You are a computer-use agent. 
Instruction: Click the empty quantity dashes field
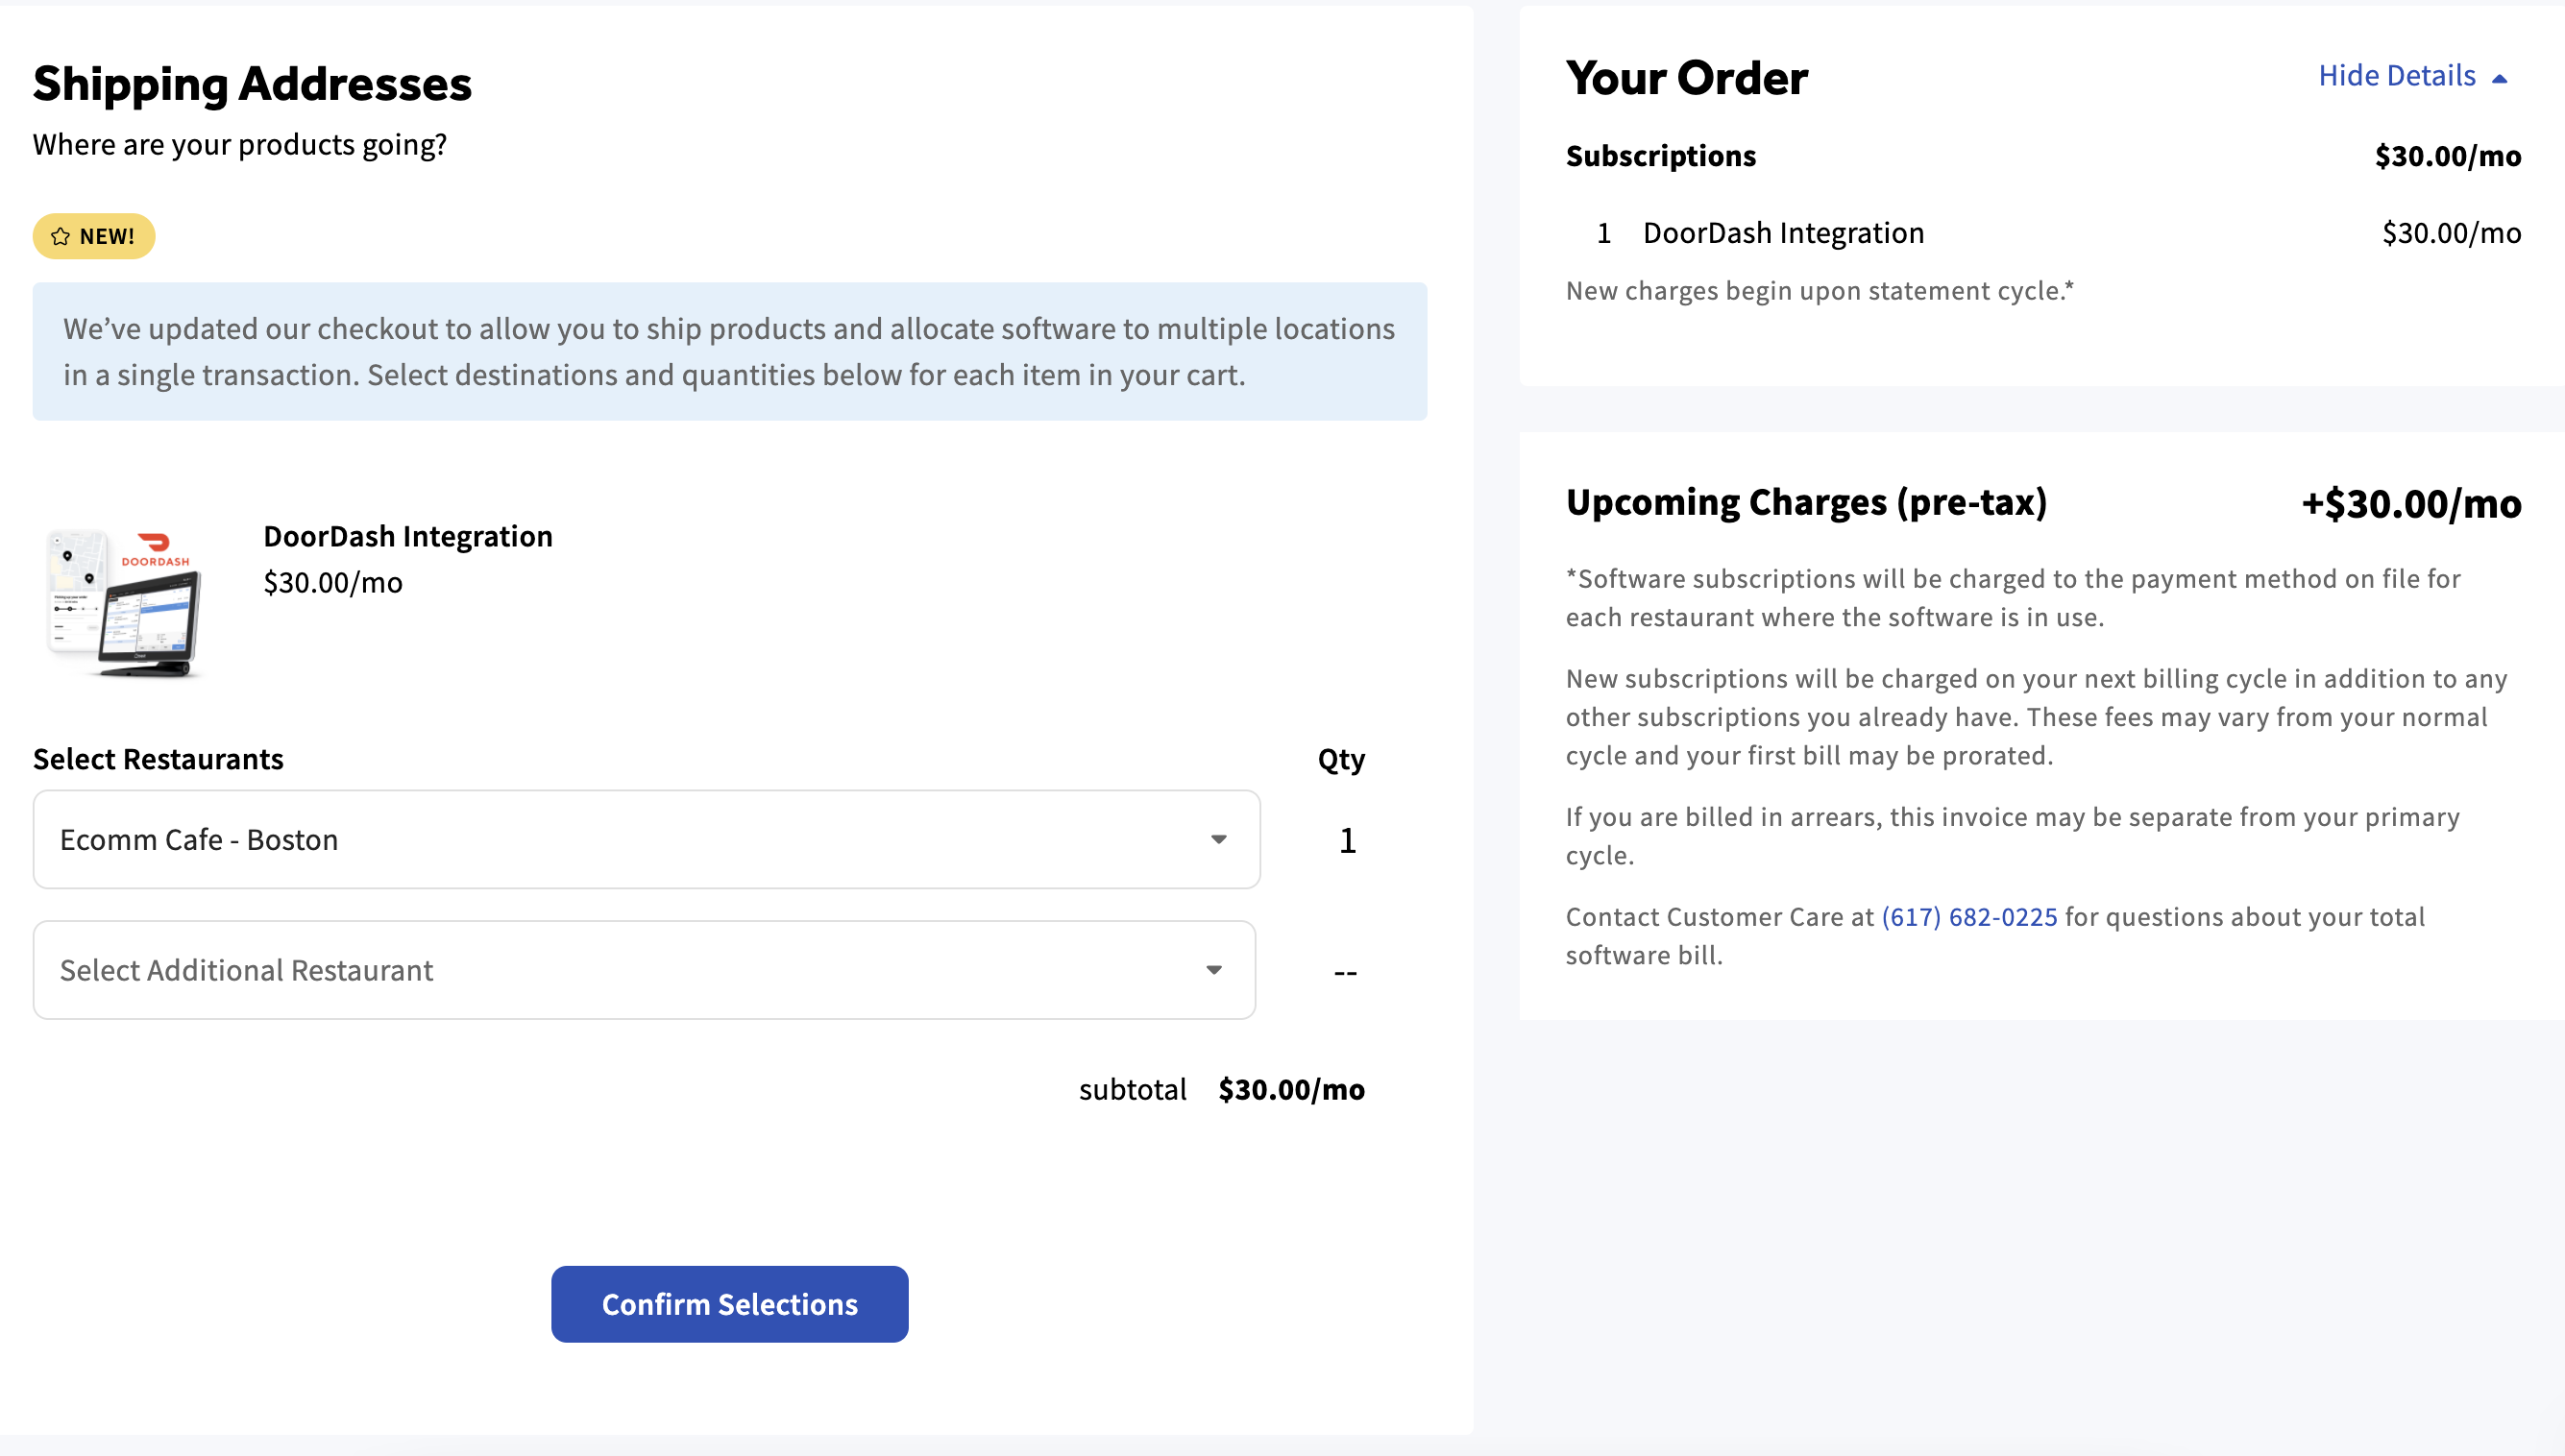[x=1345, y=972]
